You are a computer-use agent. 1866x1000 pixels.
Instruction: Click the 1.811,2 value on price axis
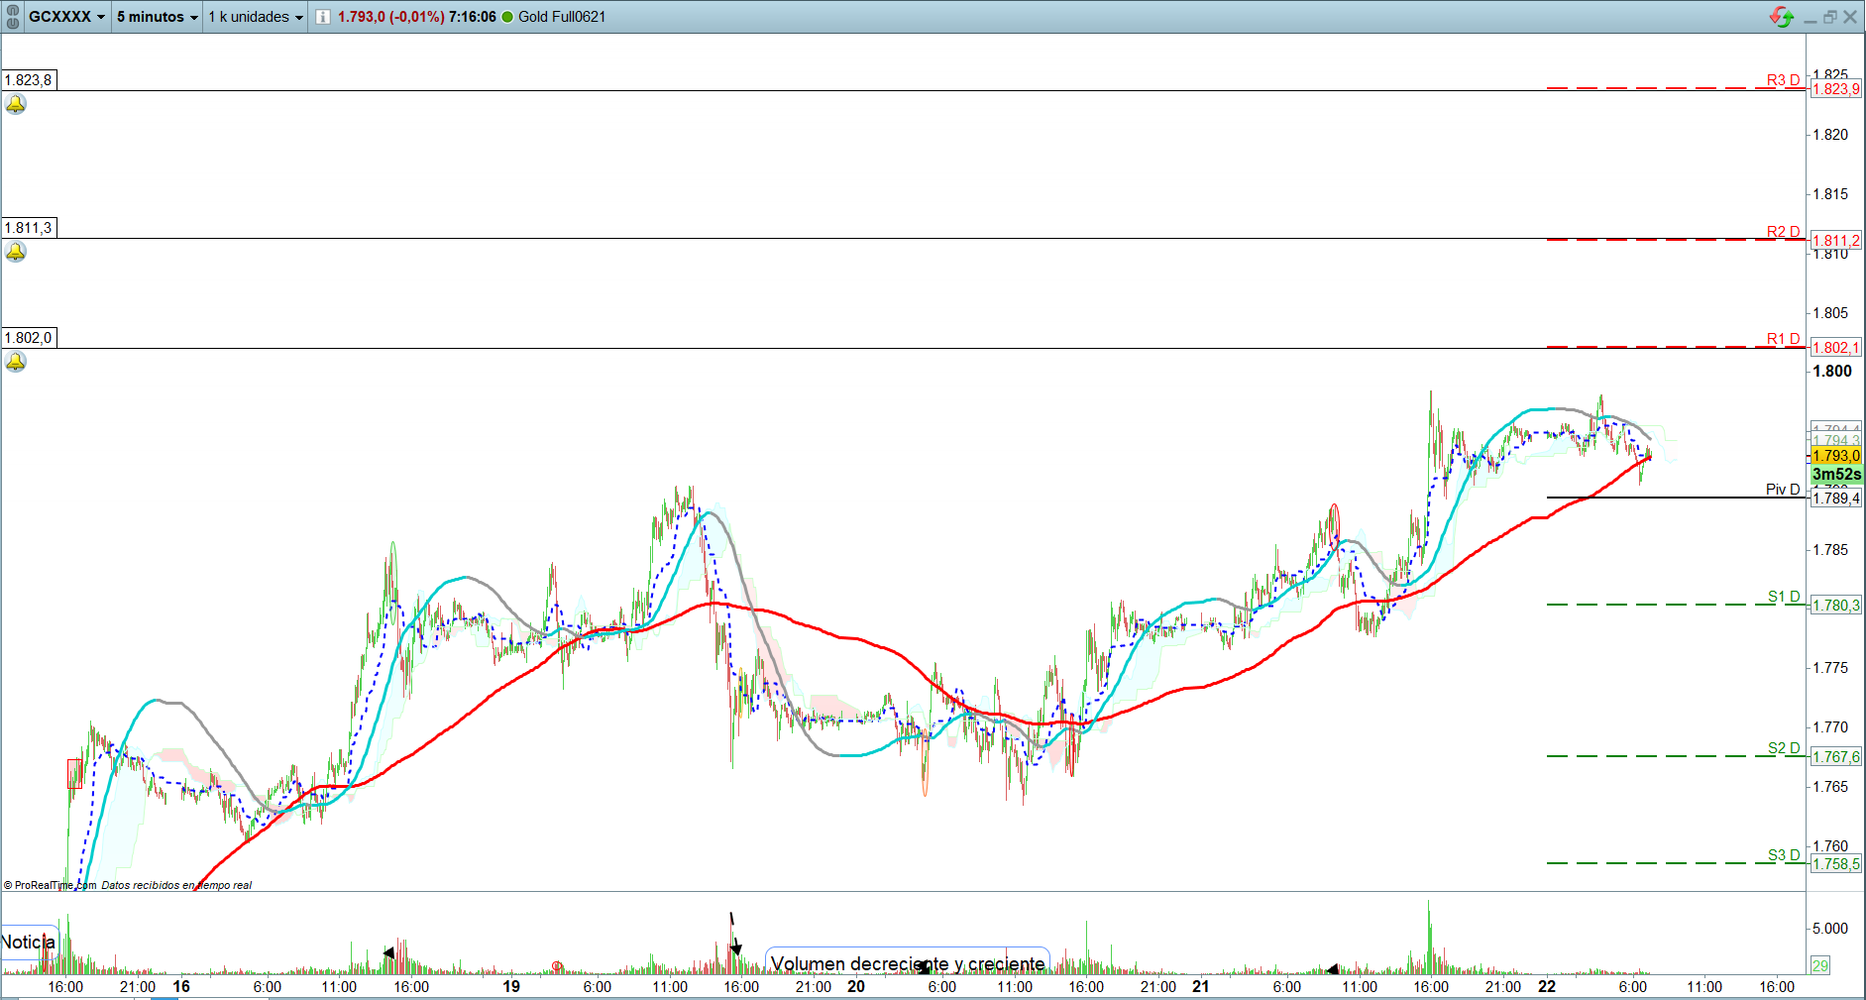[x=1836, y=241]
